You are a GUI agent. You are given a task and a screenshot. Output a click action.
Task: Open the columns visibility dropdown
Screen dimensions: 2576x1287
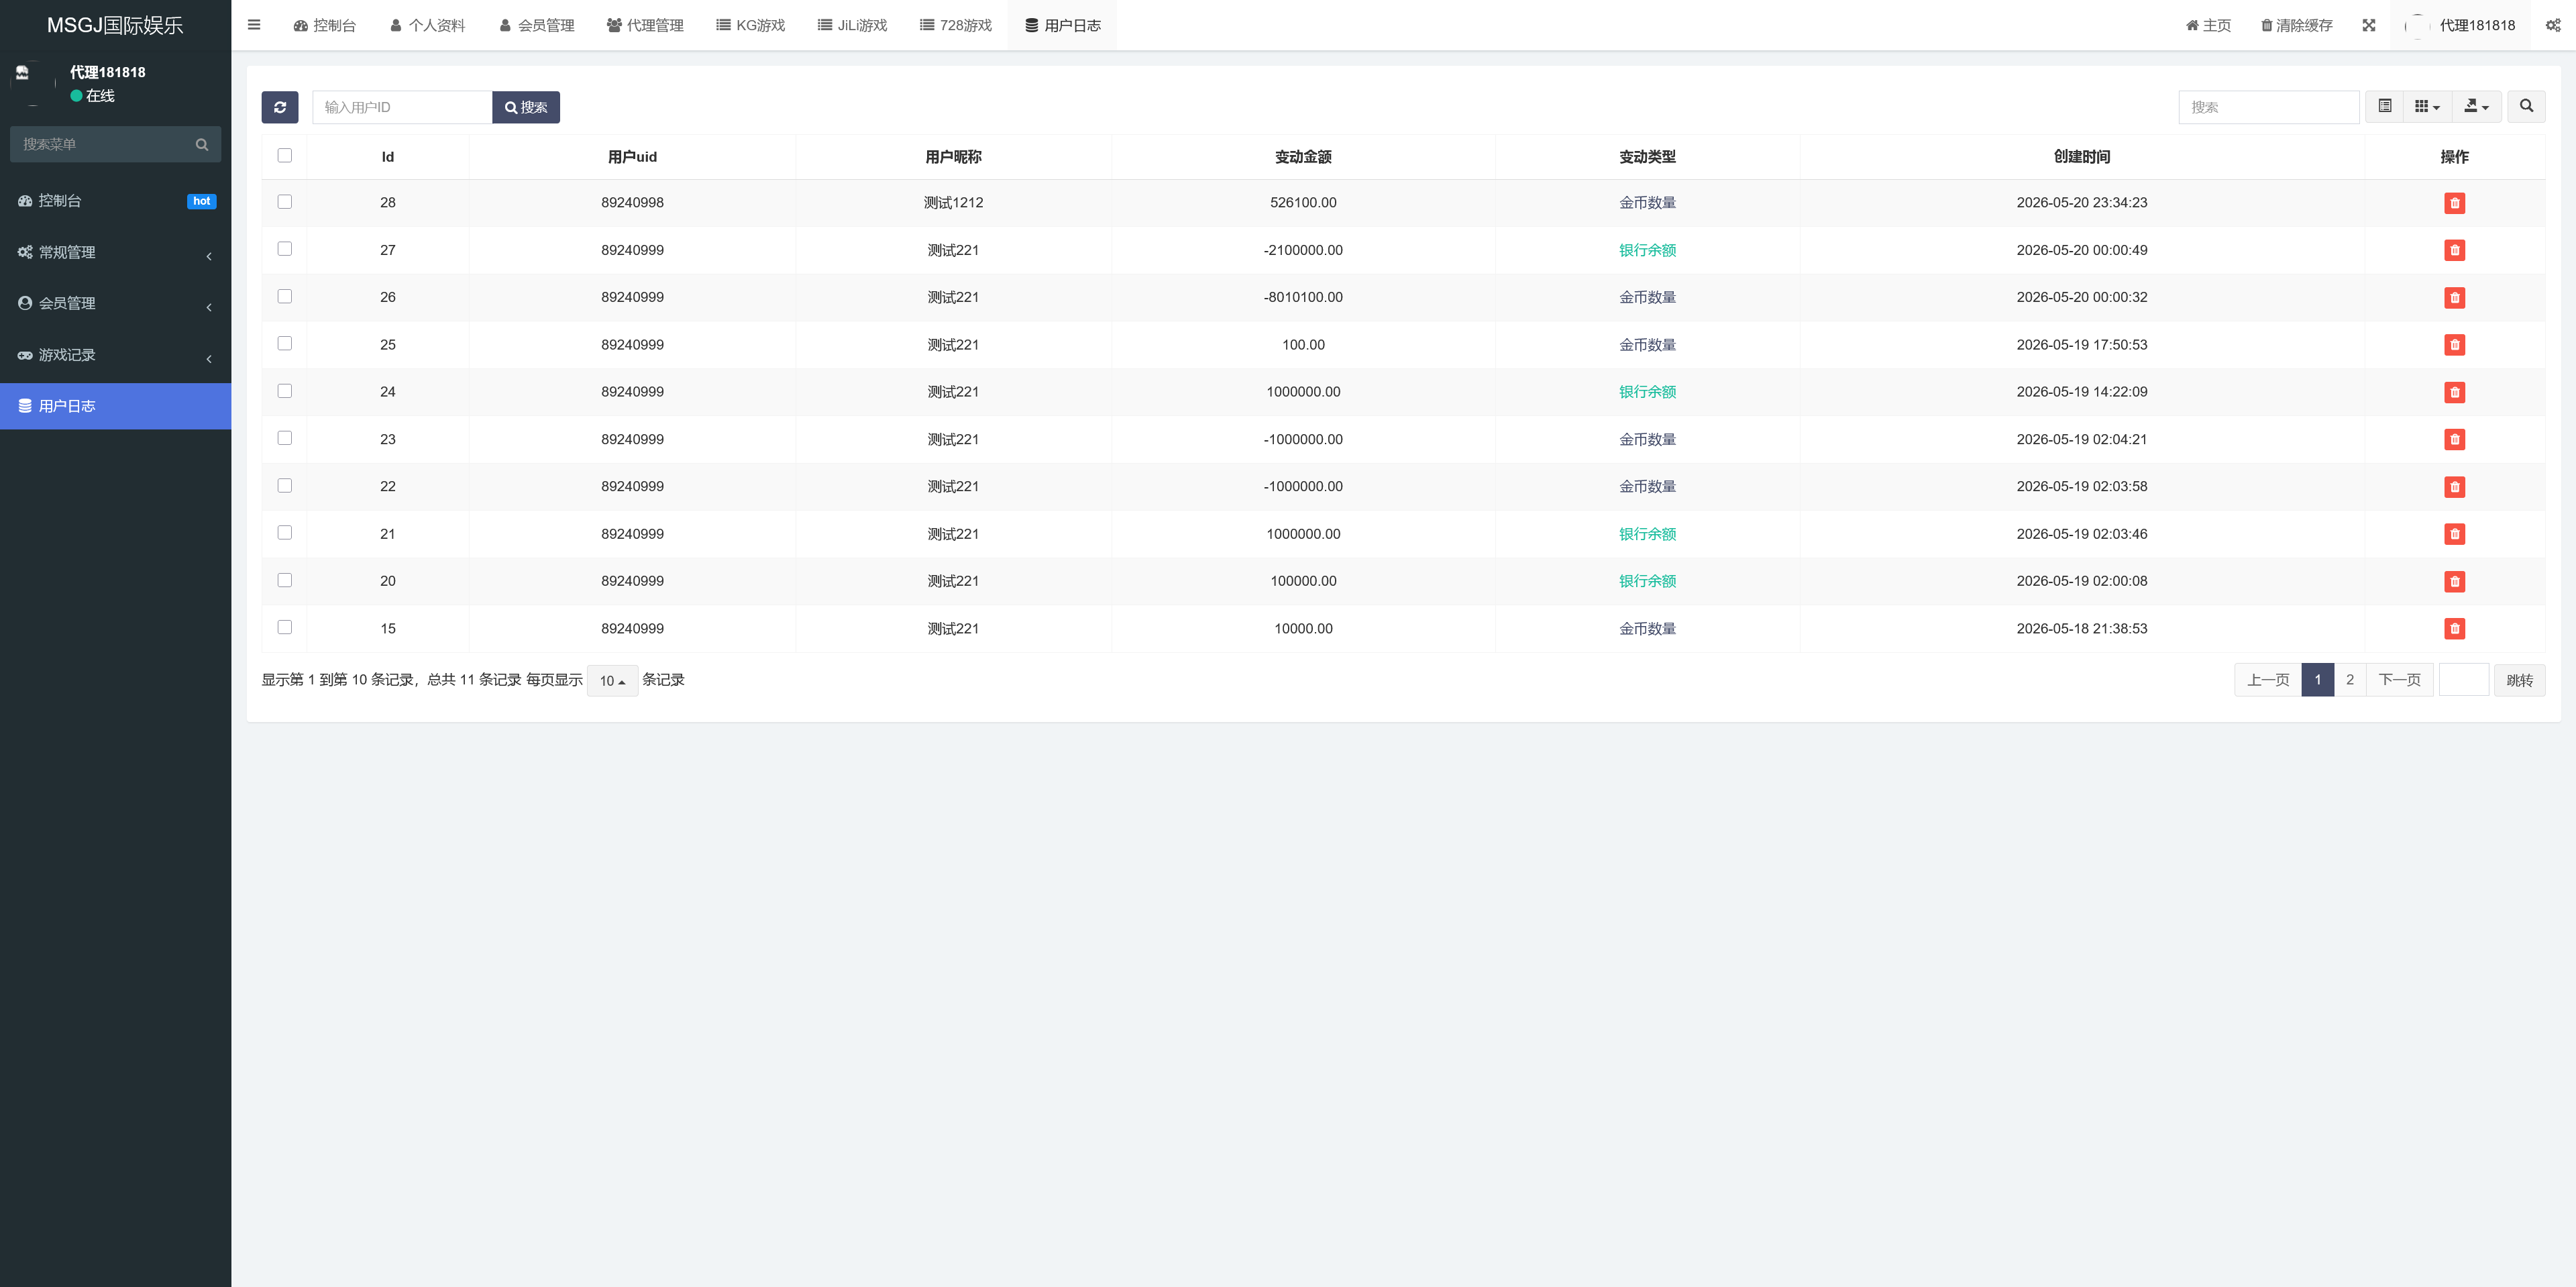pyautogui.click(x=2427, y=106)
